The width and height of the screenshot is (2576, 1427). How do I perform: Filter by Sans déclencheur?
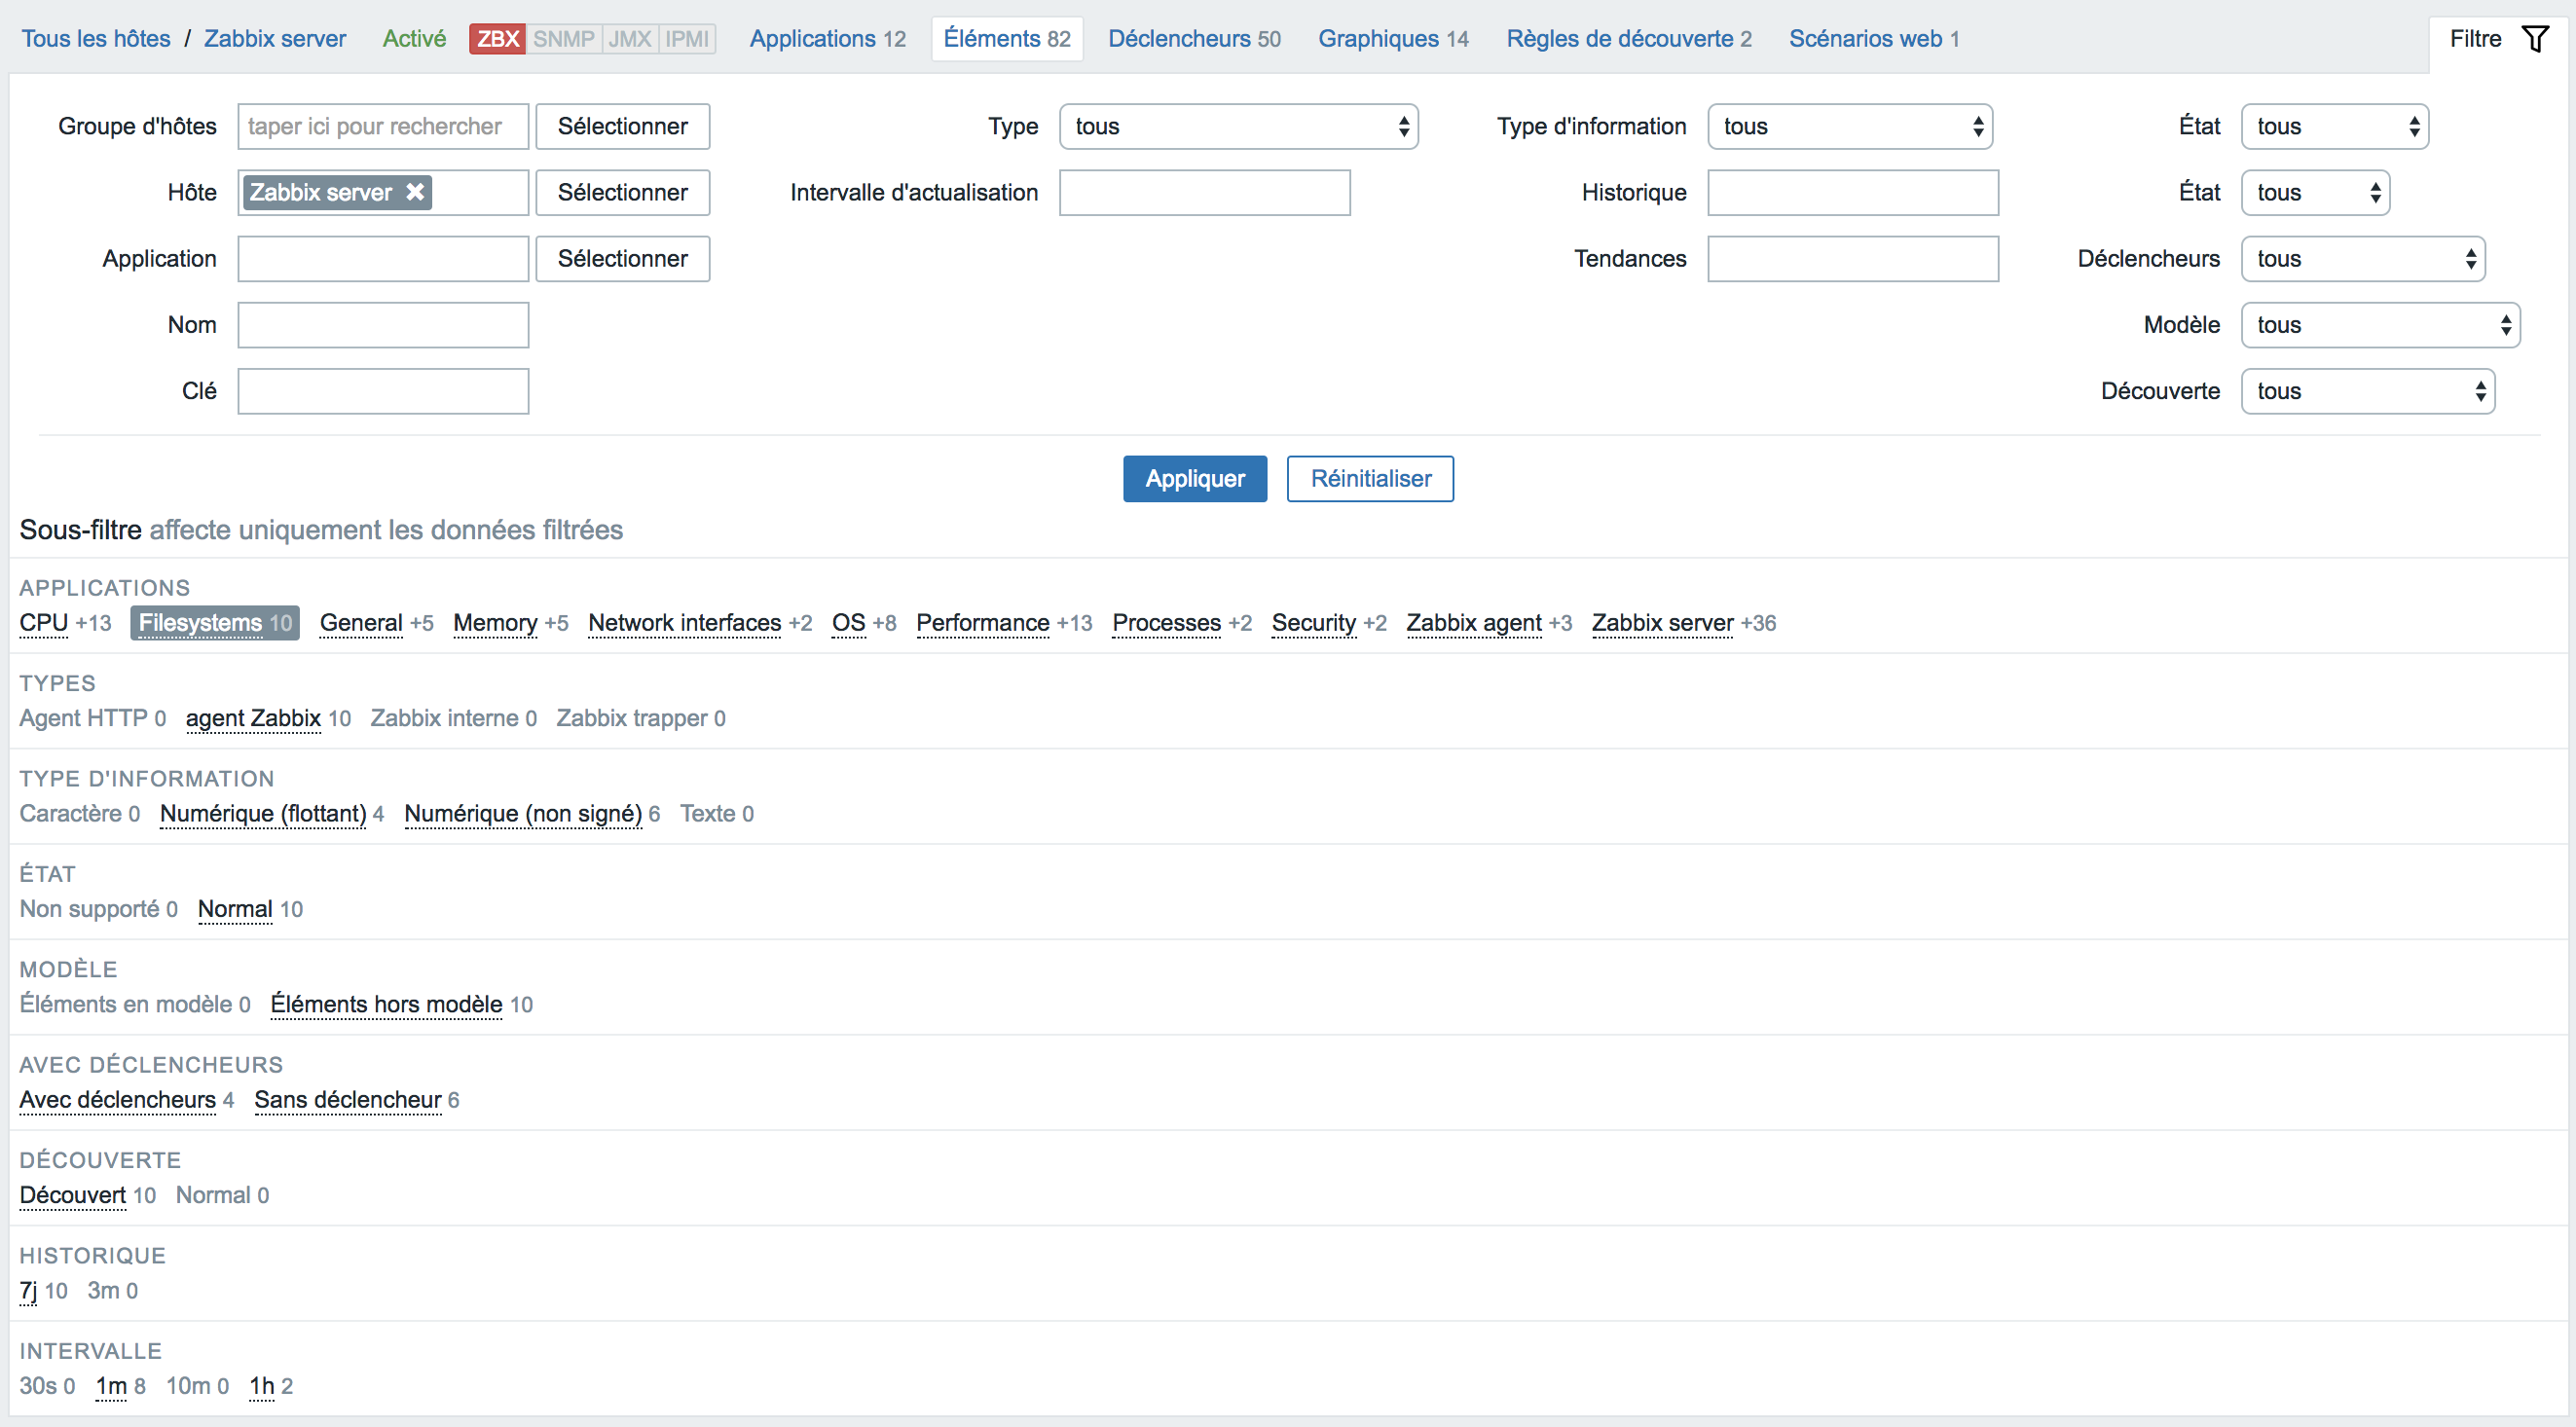(x=348, y=1100)
